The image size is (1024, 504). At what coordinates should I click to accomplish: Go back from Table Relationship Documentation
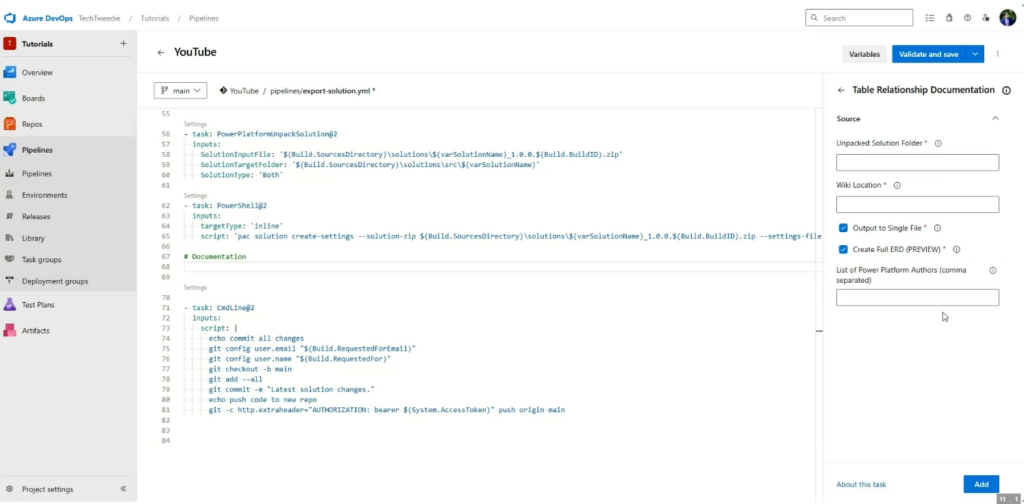pos(841,90)
